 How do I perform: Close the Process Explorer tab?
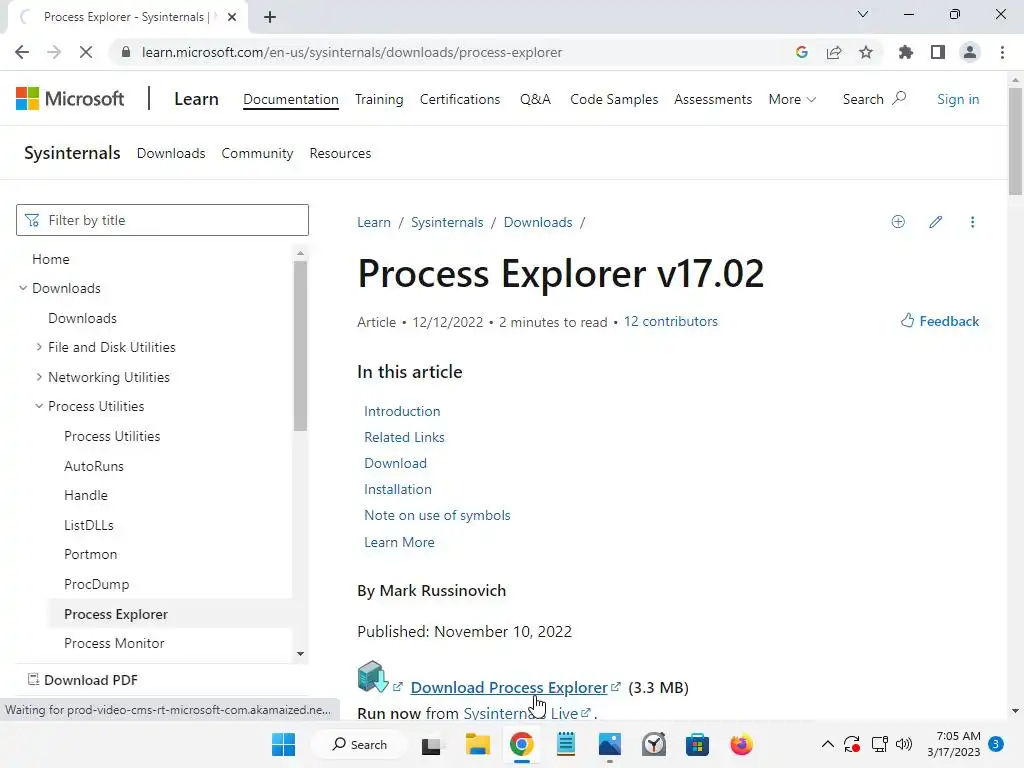[232, 17]
